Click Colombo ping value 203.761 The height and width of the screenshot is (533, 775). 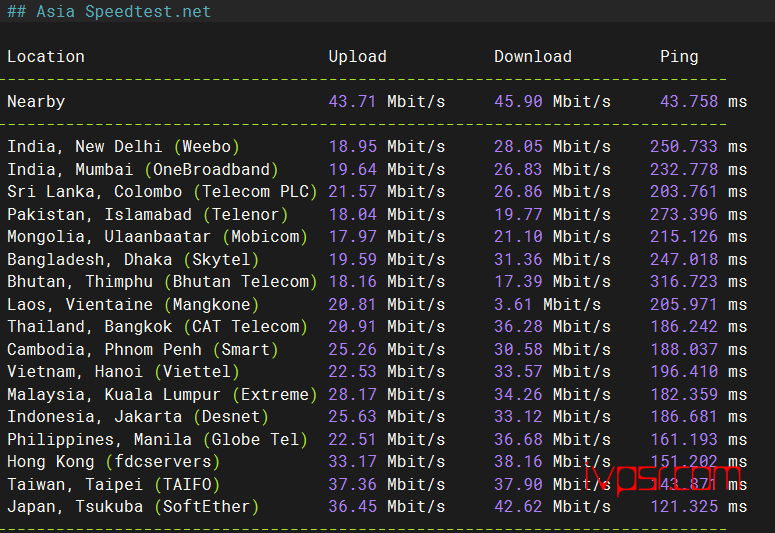684,191
